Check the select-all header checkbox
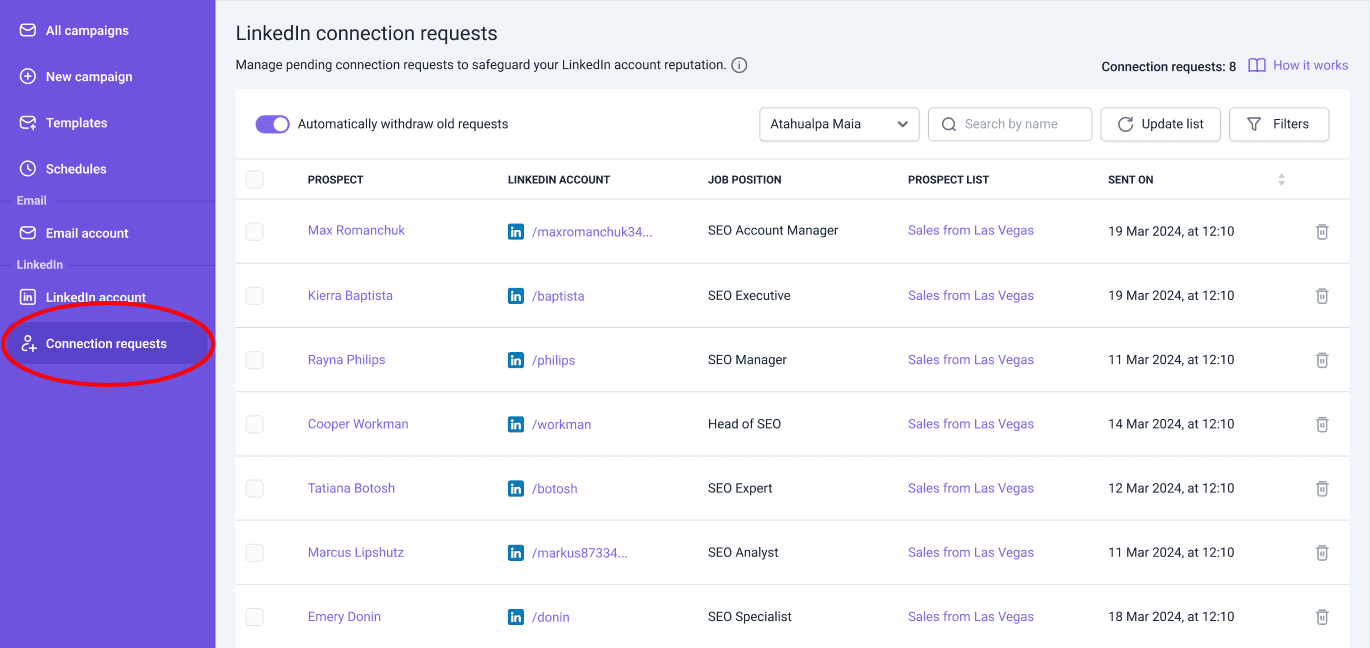Image resolution: width=1370 pixels, height=648 pixels. (255, 180)
